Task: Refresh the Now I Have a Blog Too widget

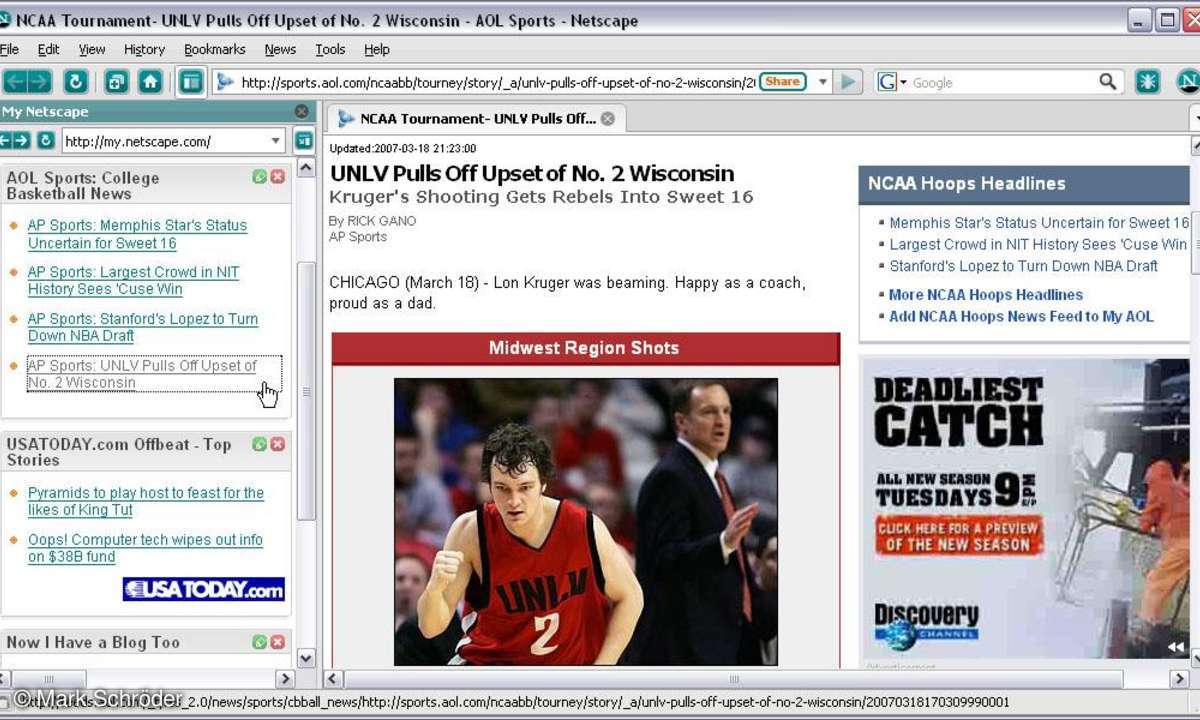Action: (260, 642)
